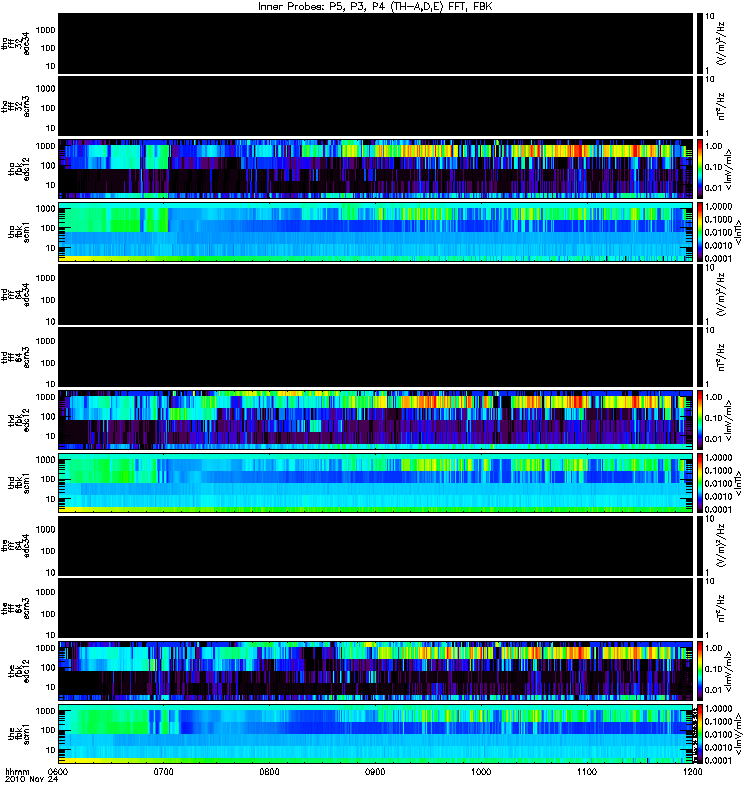The height and width of the screenshot is (800, 750).
Task: Click the <|mV/m|> unit label of tha fbk edc12
Action: pos(728,169)
